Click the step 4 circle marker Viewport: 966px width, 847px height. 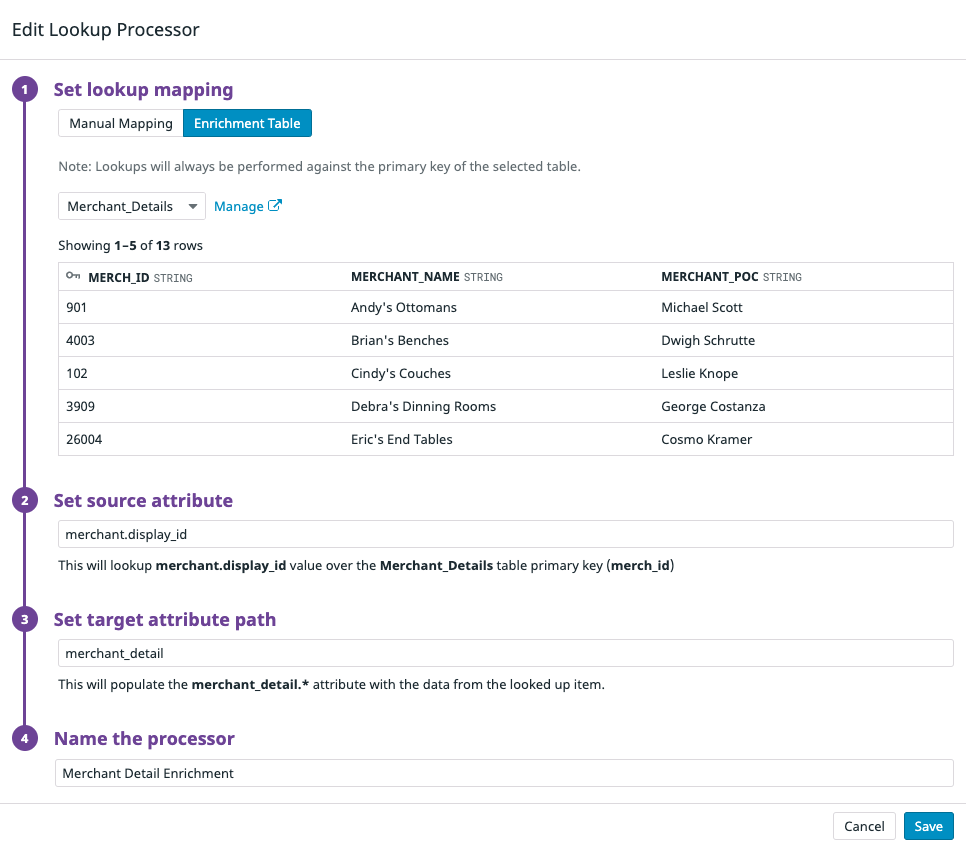point(24,739)
